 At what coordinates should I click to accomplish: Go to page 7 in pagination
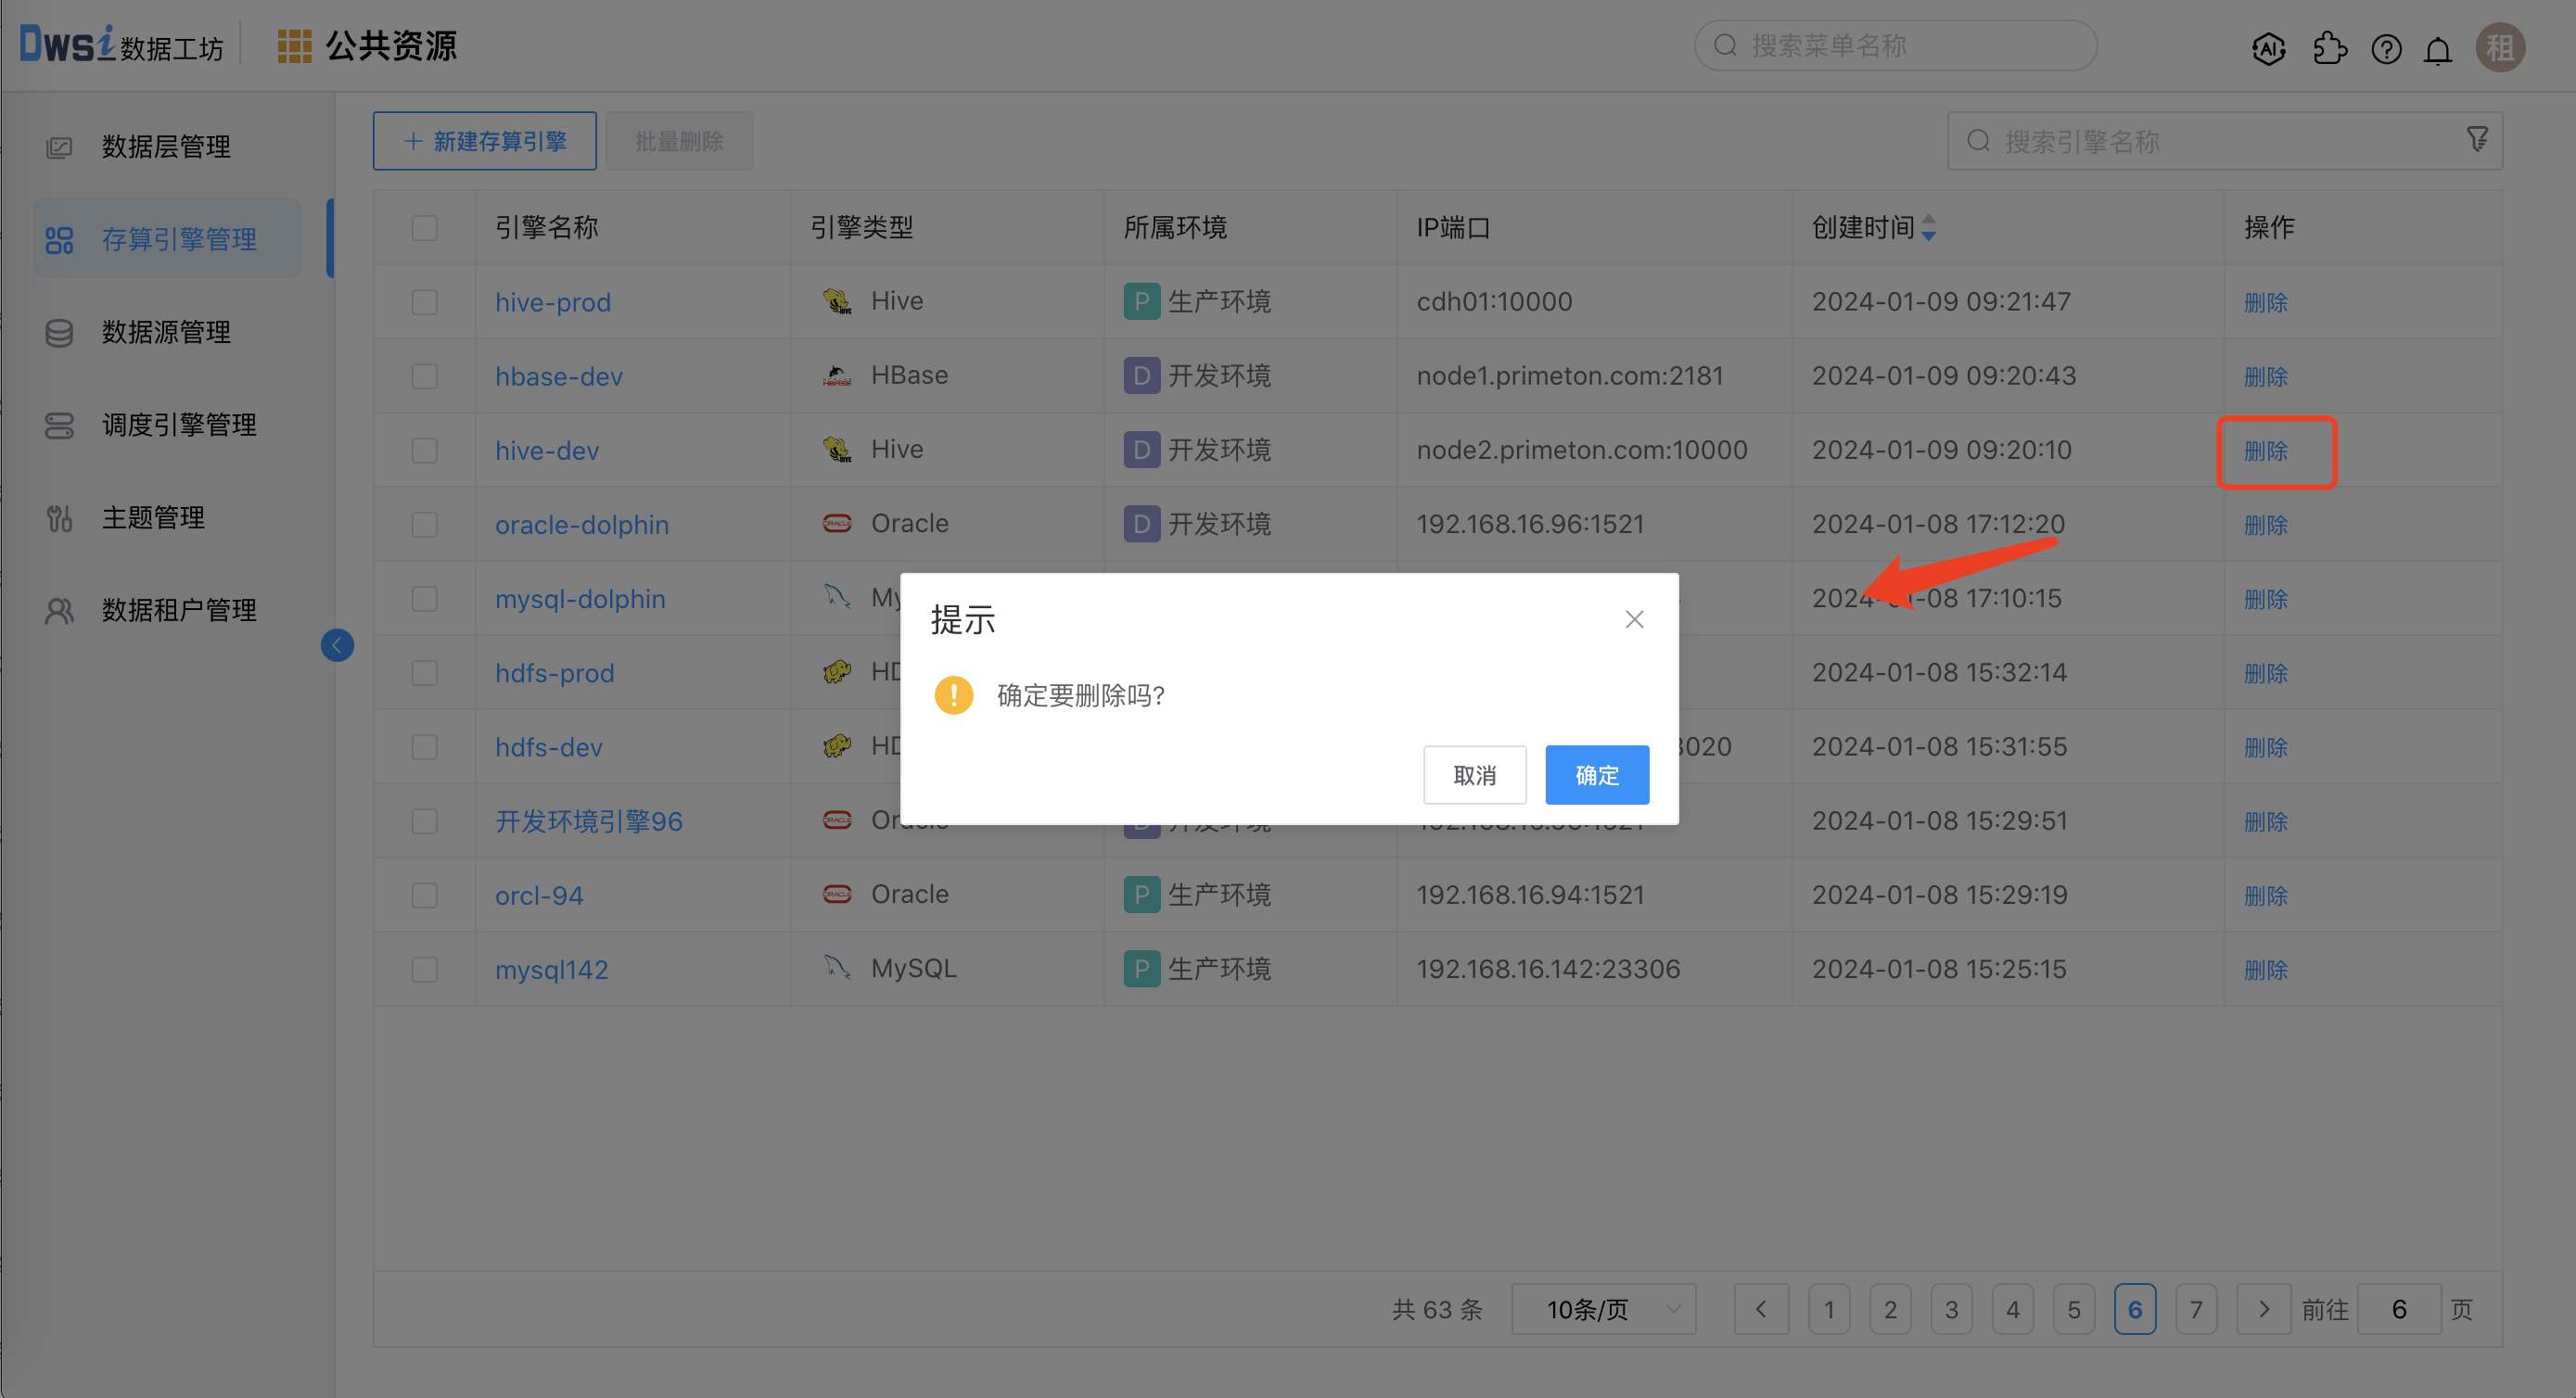click(2196, 1309)
